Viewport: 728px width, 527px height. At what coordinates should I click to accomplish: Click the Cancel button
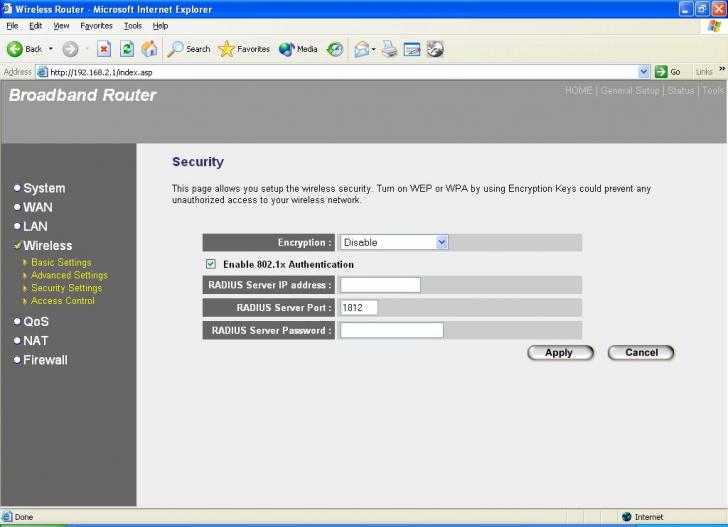pyautogui.click(x=641, y=352)
